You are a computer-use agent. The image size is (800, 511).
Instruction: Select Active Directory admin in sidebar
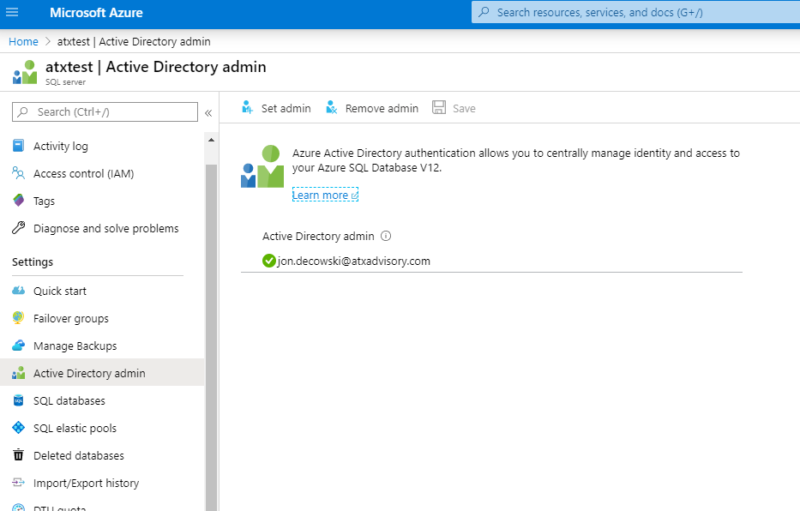pos(102,373)
